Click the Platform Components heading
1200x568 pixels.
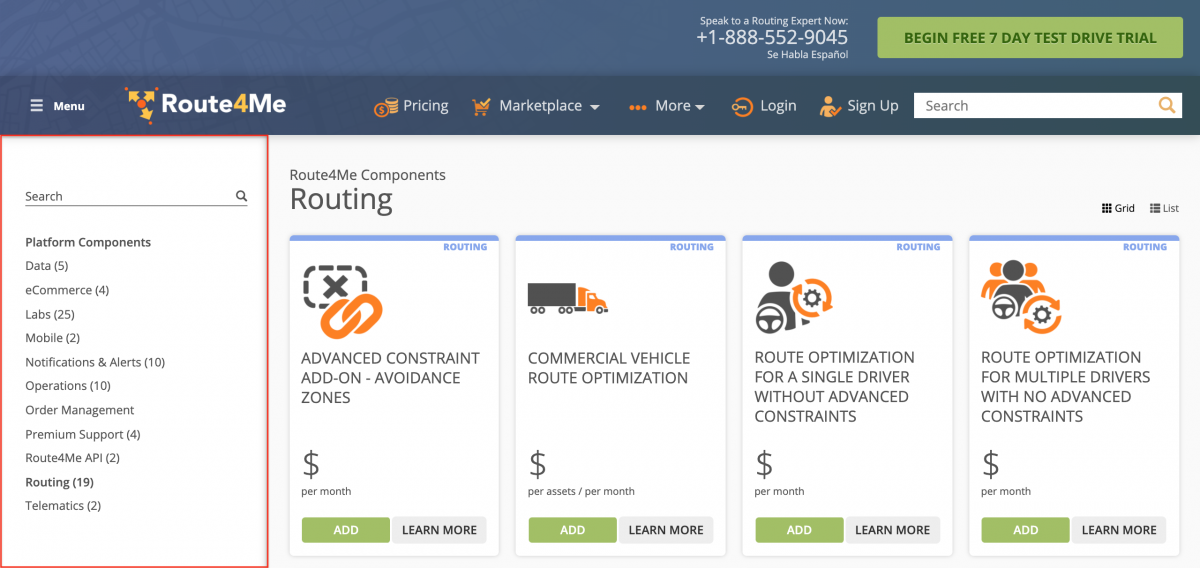[88, 242]
